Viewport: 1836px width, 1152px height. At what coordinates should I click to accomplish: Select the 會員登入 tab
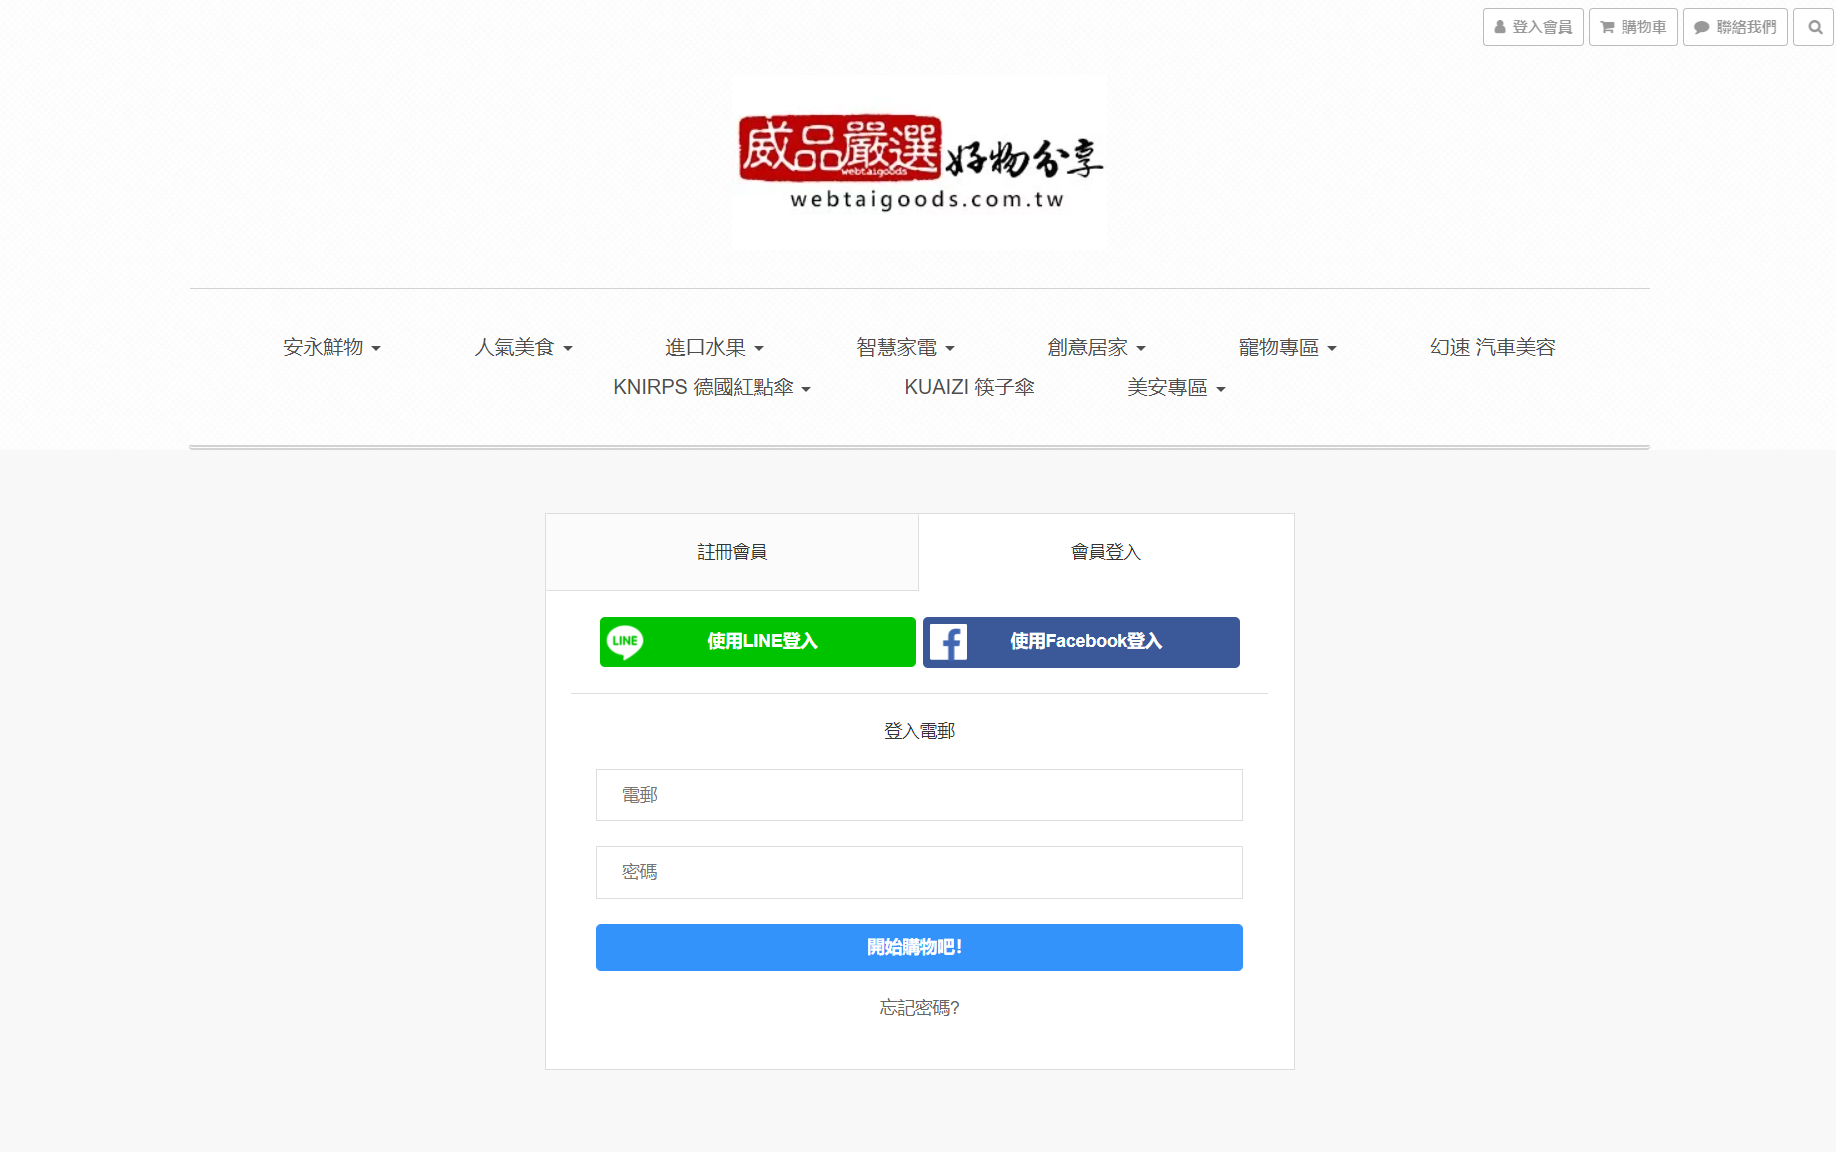click(x=1106, y=552)
